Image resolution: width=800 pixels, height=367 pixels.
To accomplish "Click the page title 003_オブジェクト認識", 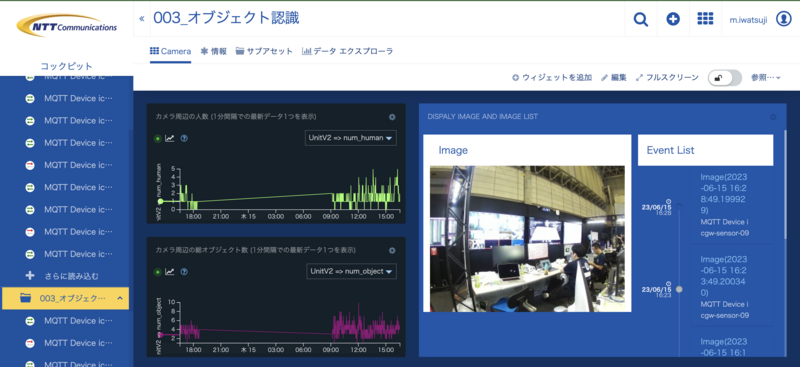I will point(227,18).
